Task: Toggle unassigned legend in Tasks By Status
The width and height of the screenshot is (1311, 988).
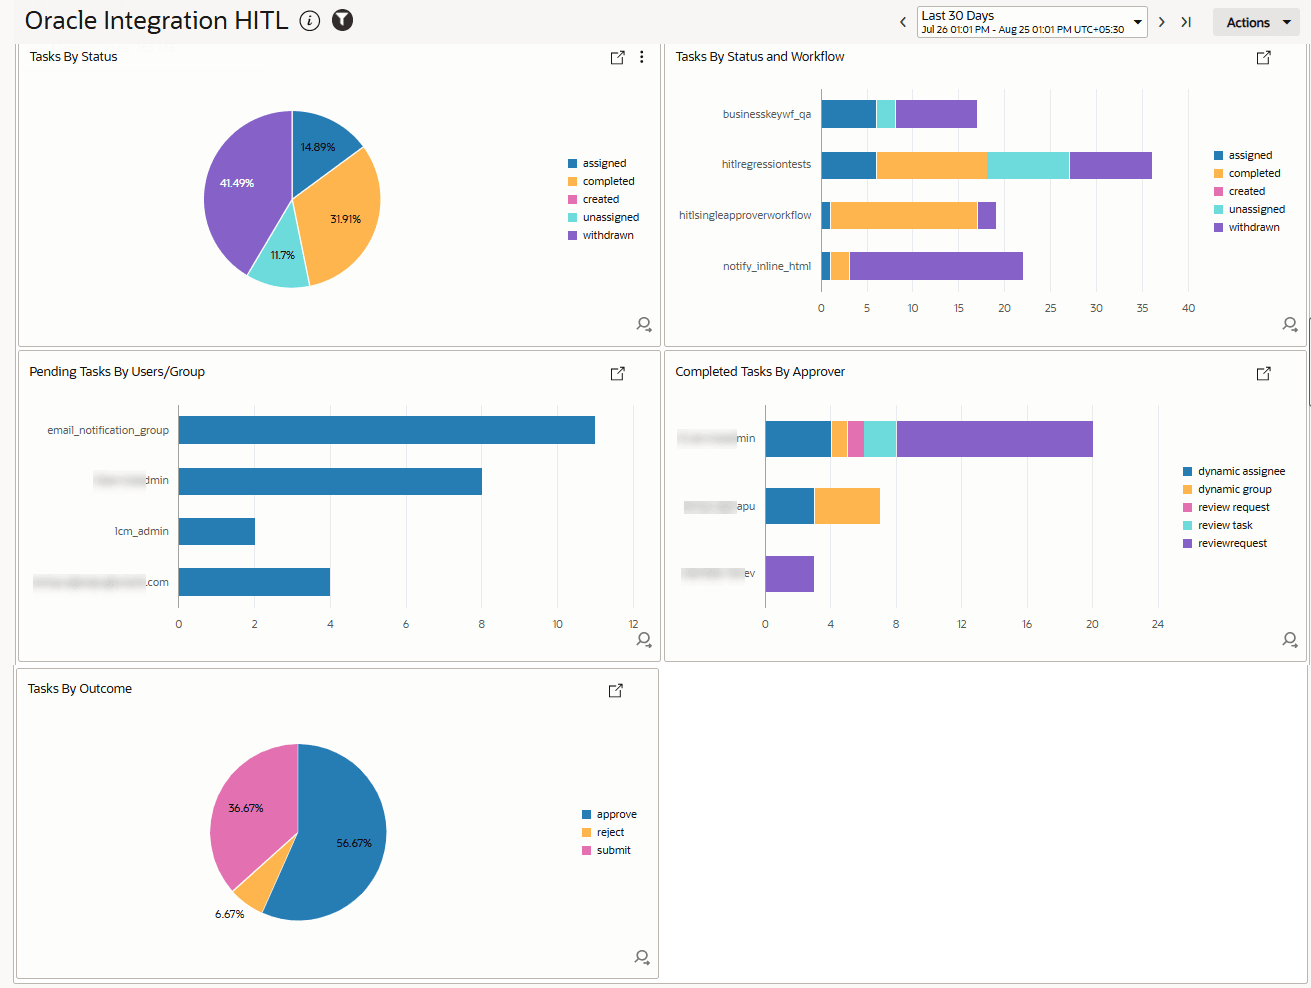Action: (603, 217)
